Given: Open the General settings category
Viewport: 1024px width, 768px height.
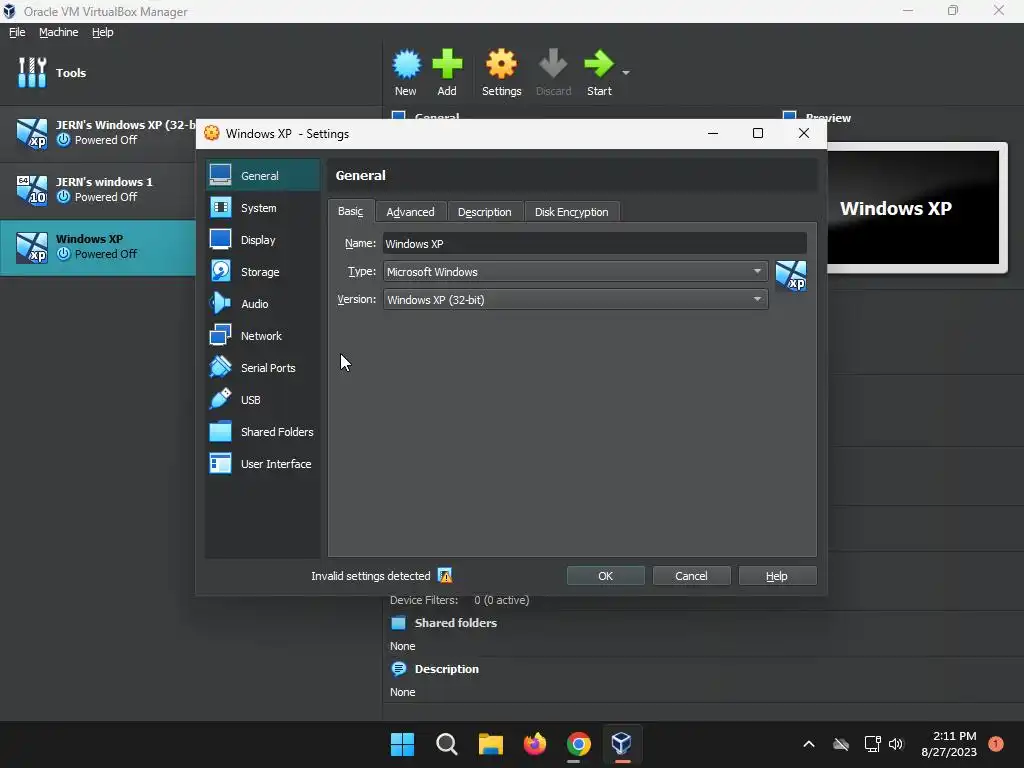Looking at the screenshot, I should click(x=263, y=176).
